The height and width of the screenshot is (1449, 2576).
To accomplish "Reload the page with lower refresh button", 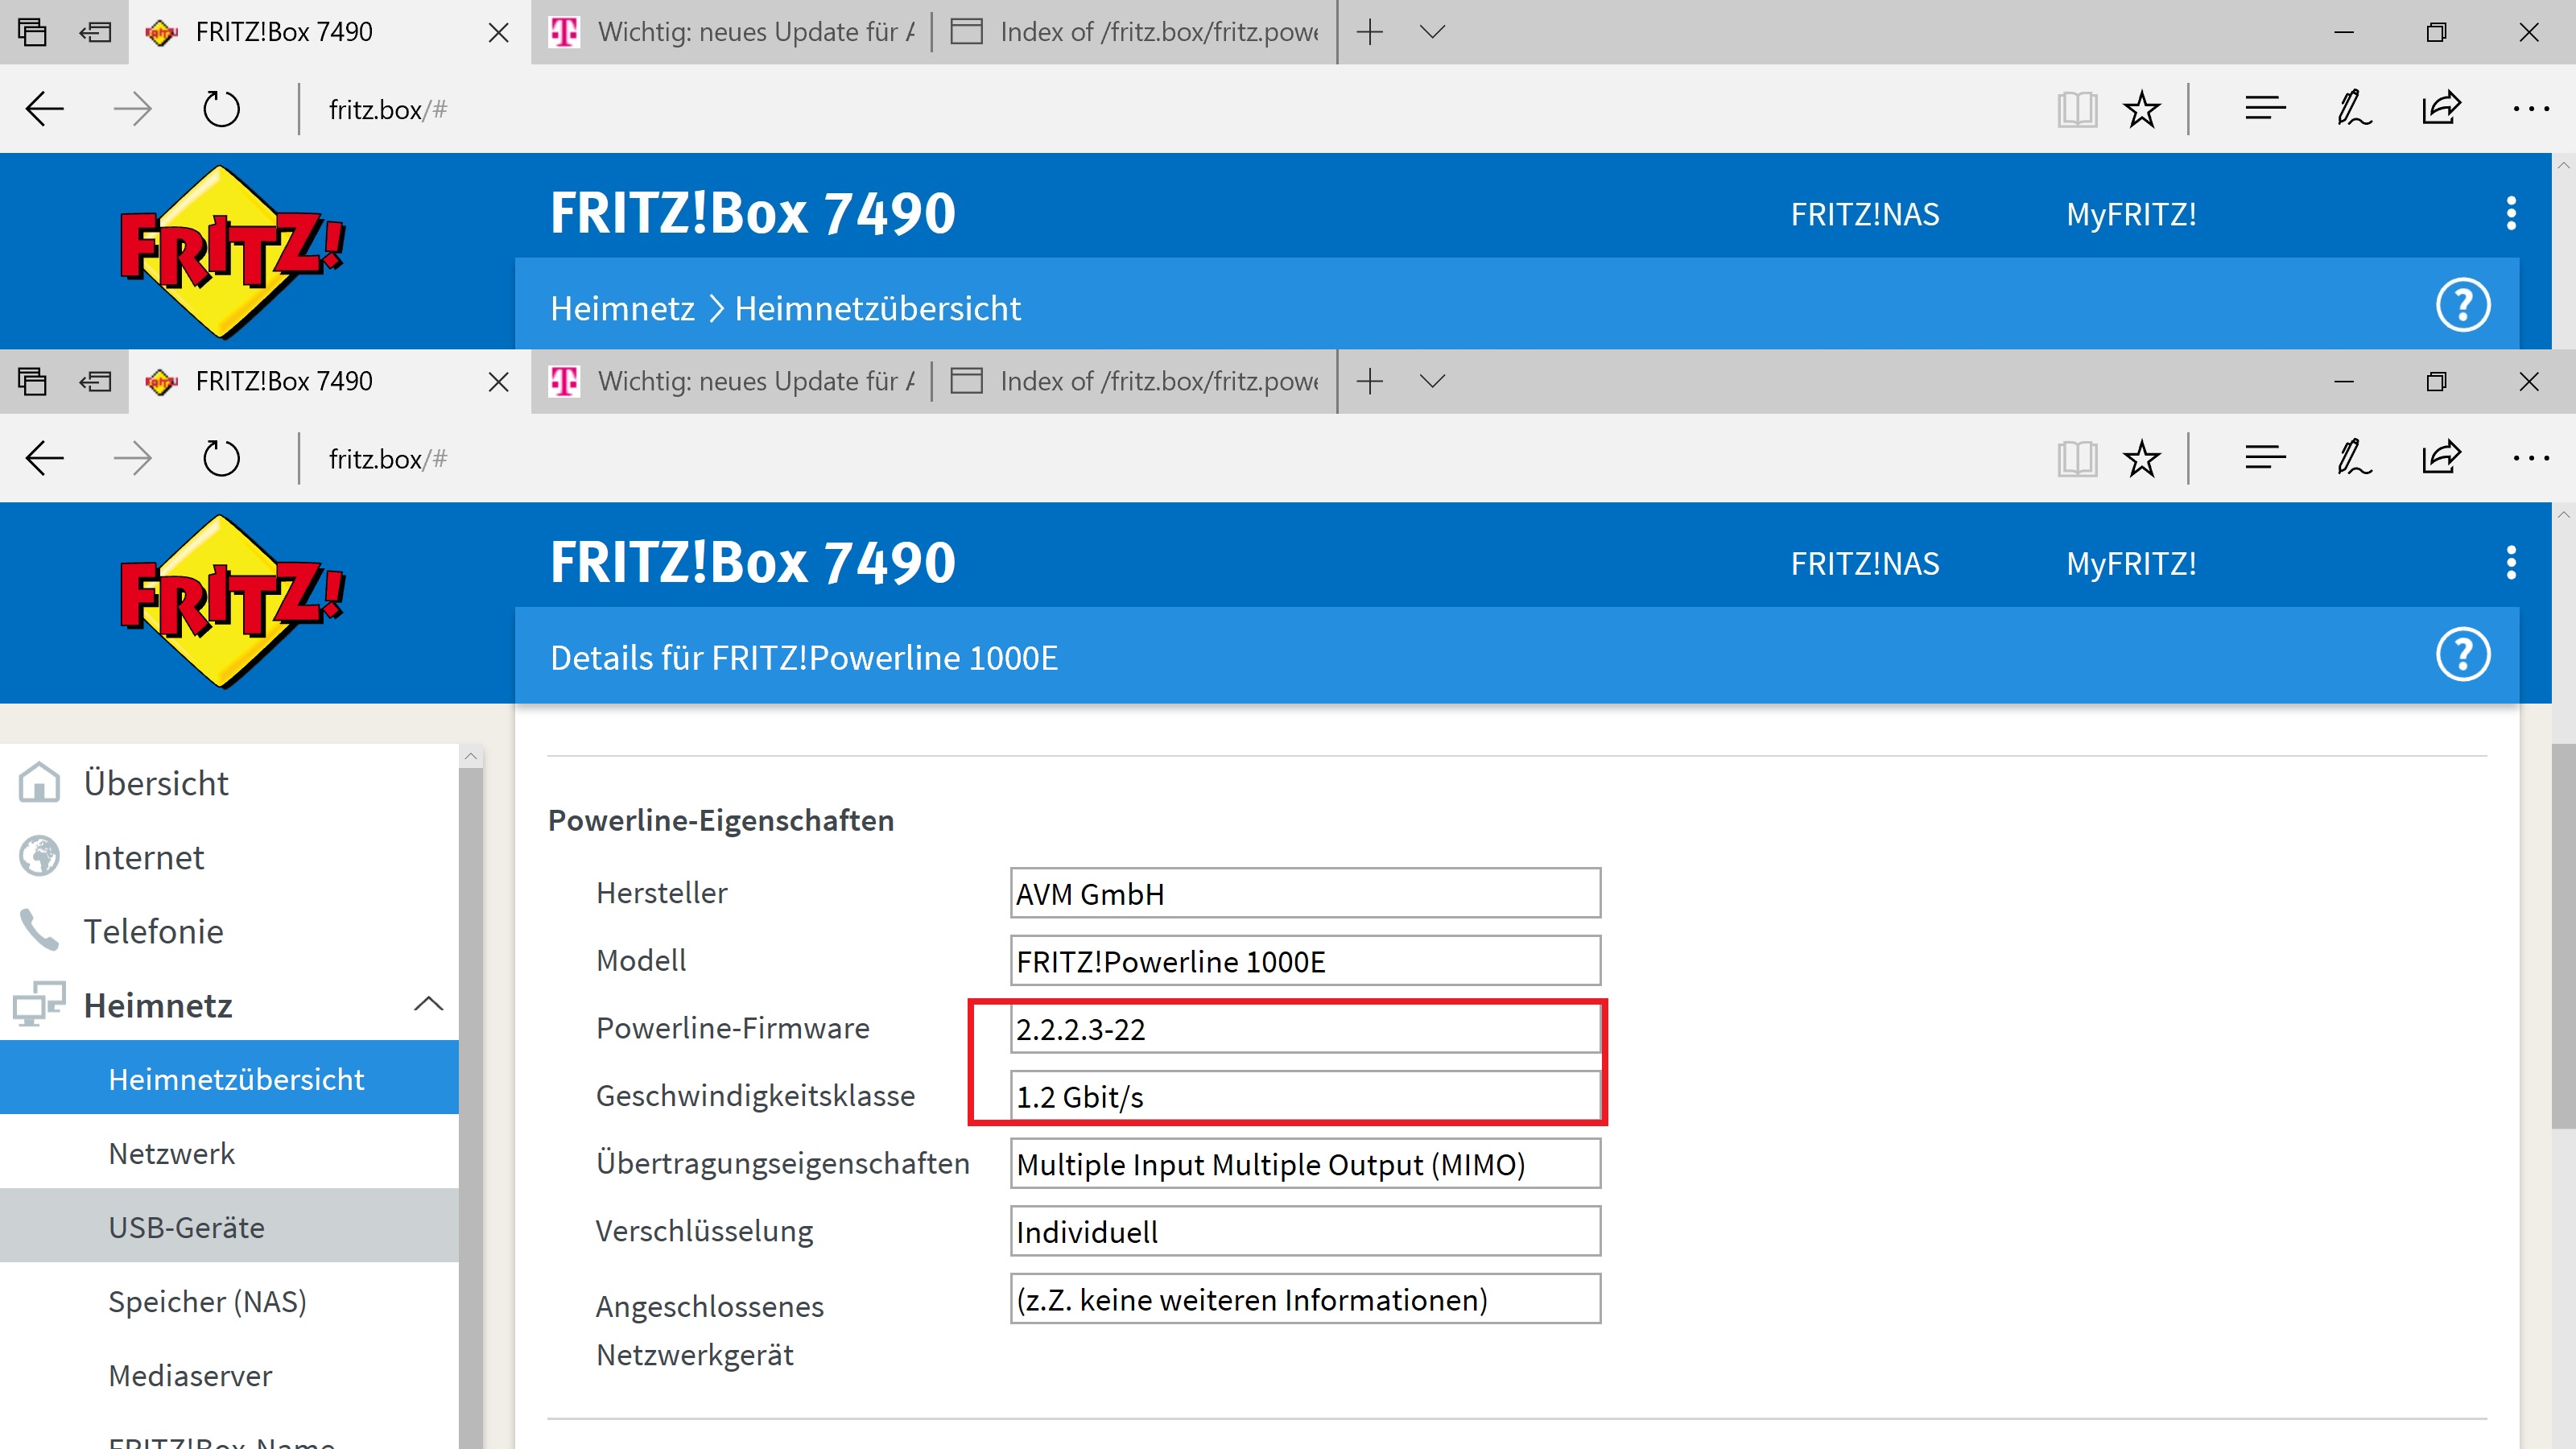I will [x=221, y=459].
